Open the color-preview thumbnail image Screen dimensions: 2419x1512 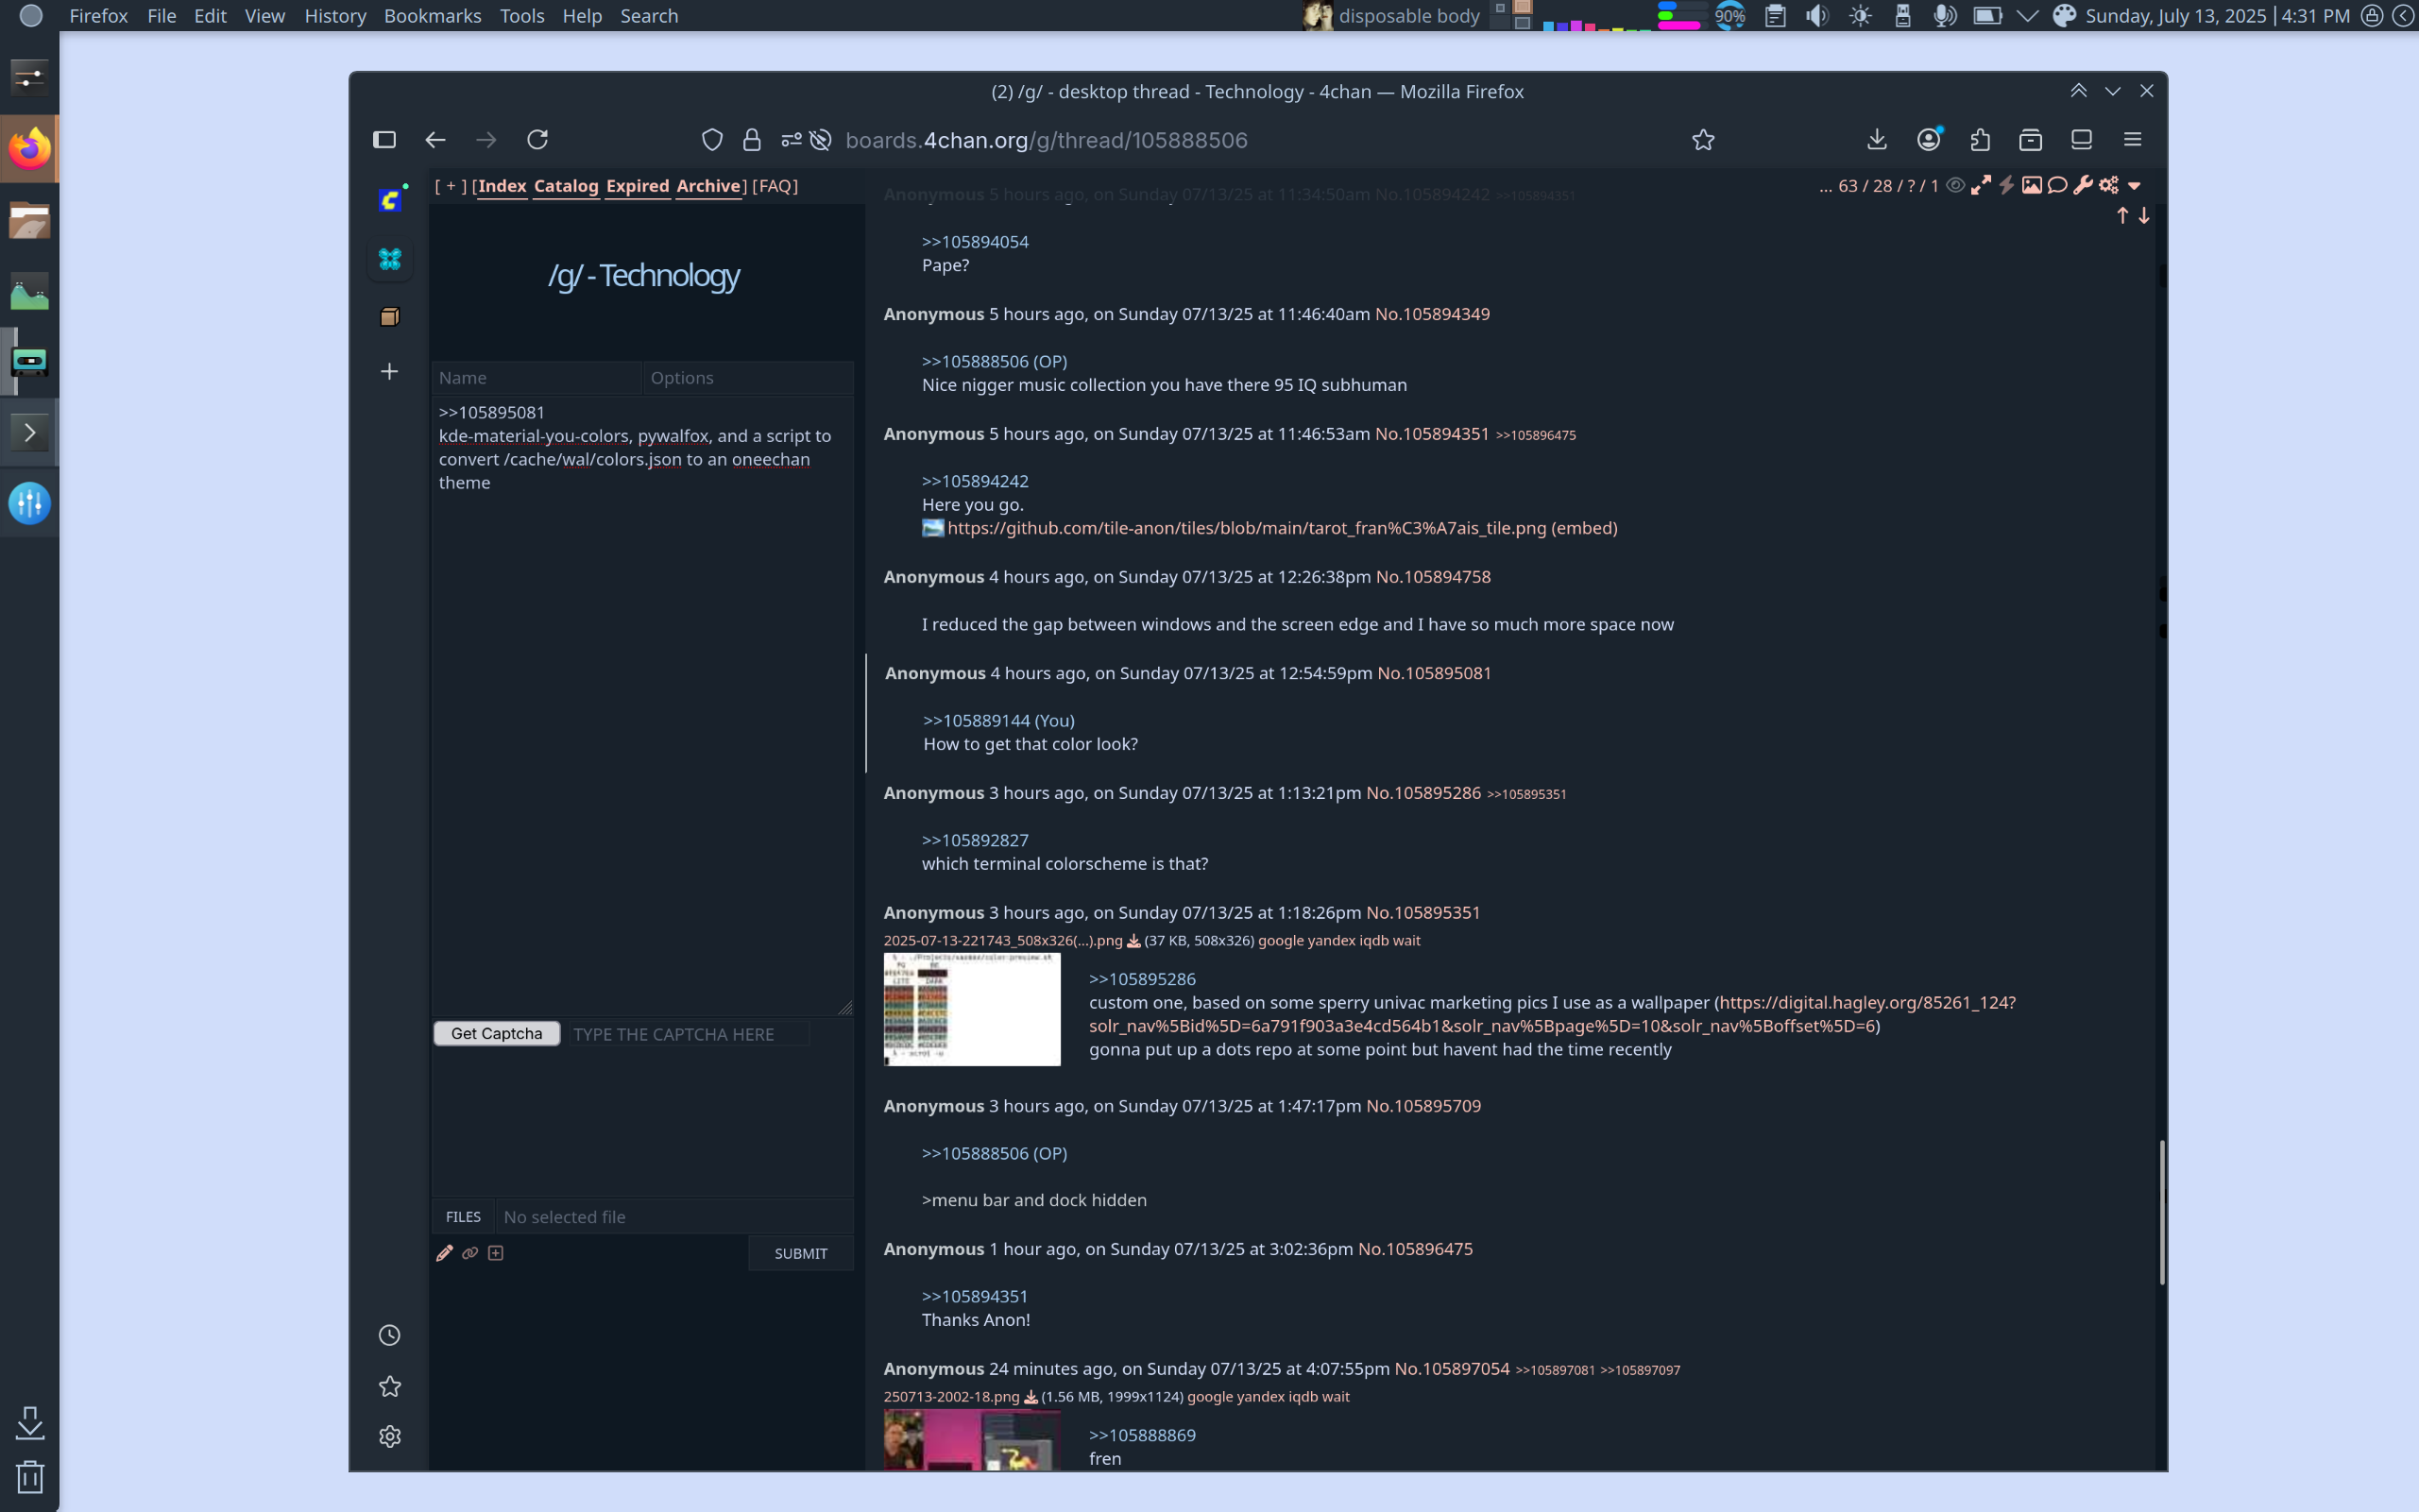pyautogui.click(x=972, y=1009)
